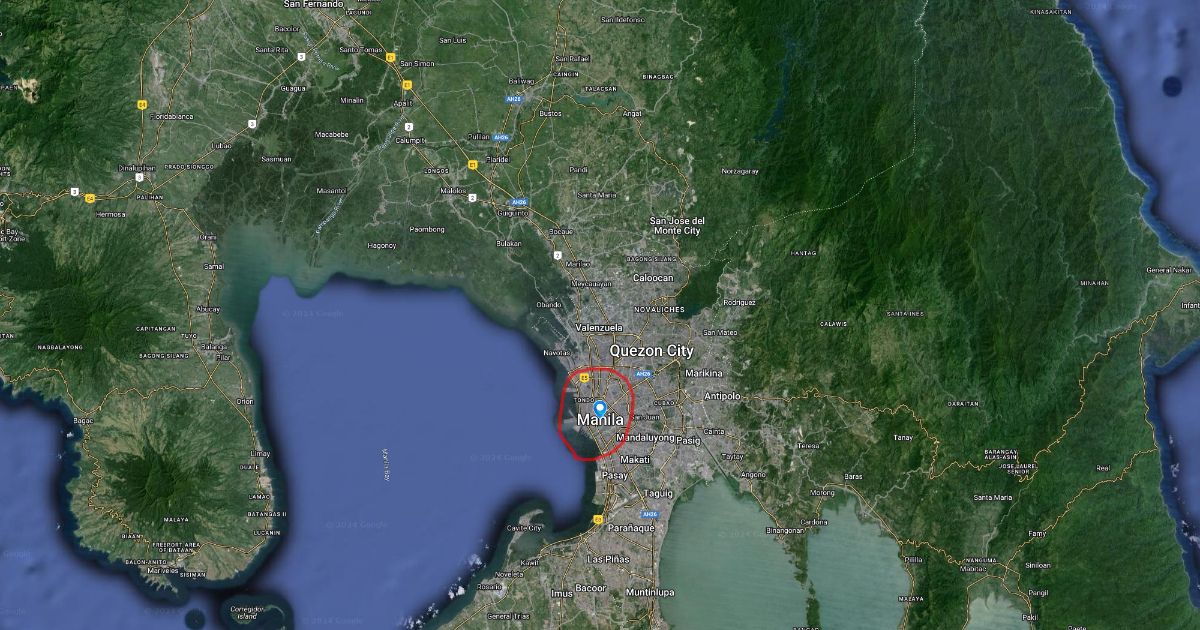This screenshot has height=630, width=1200.
Task: Click the Baliwag label
Action: 522,79
